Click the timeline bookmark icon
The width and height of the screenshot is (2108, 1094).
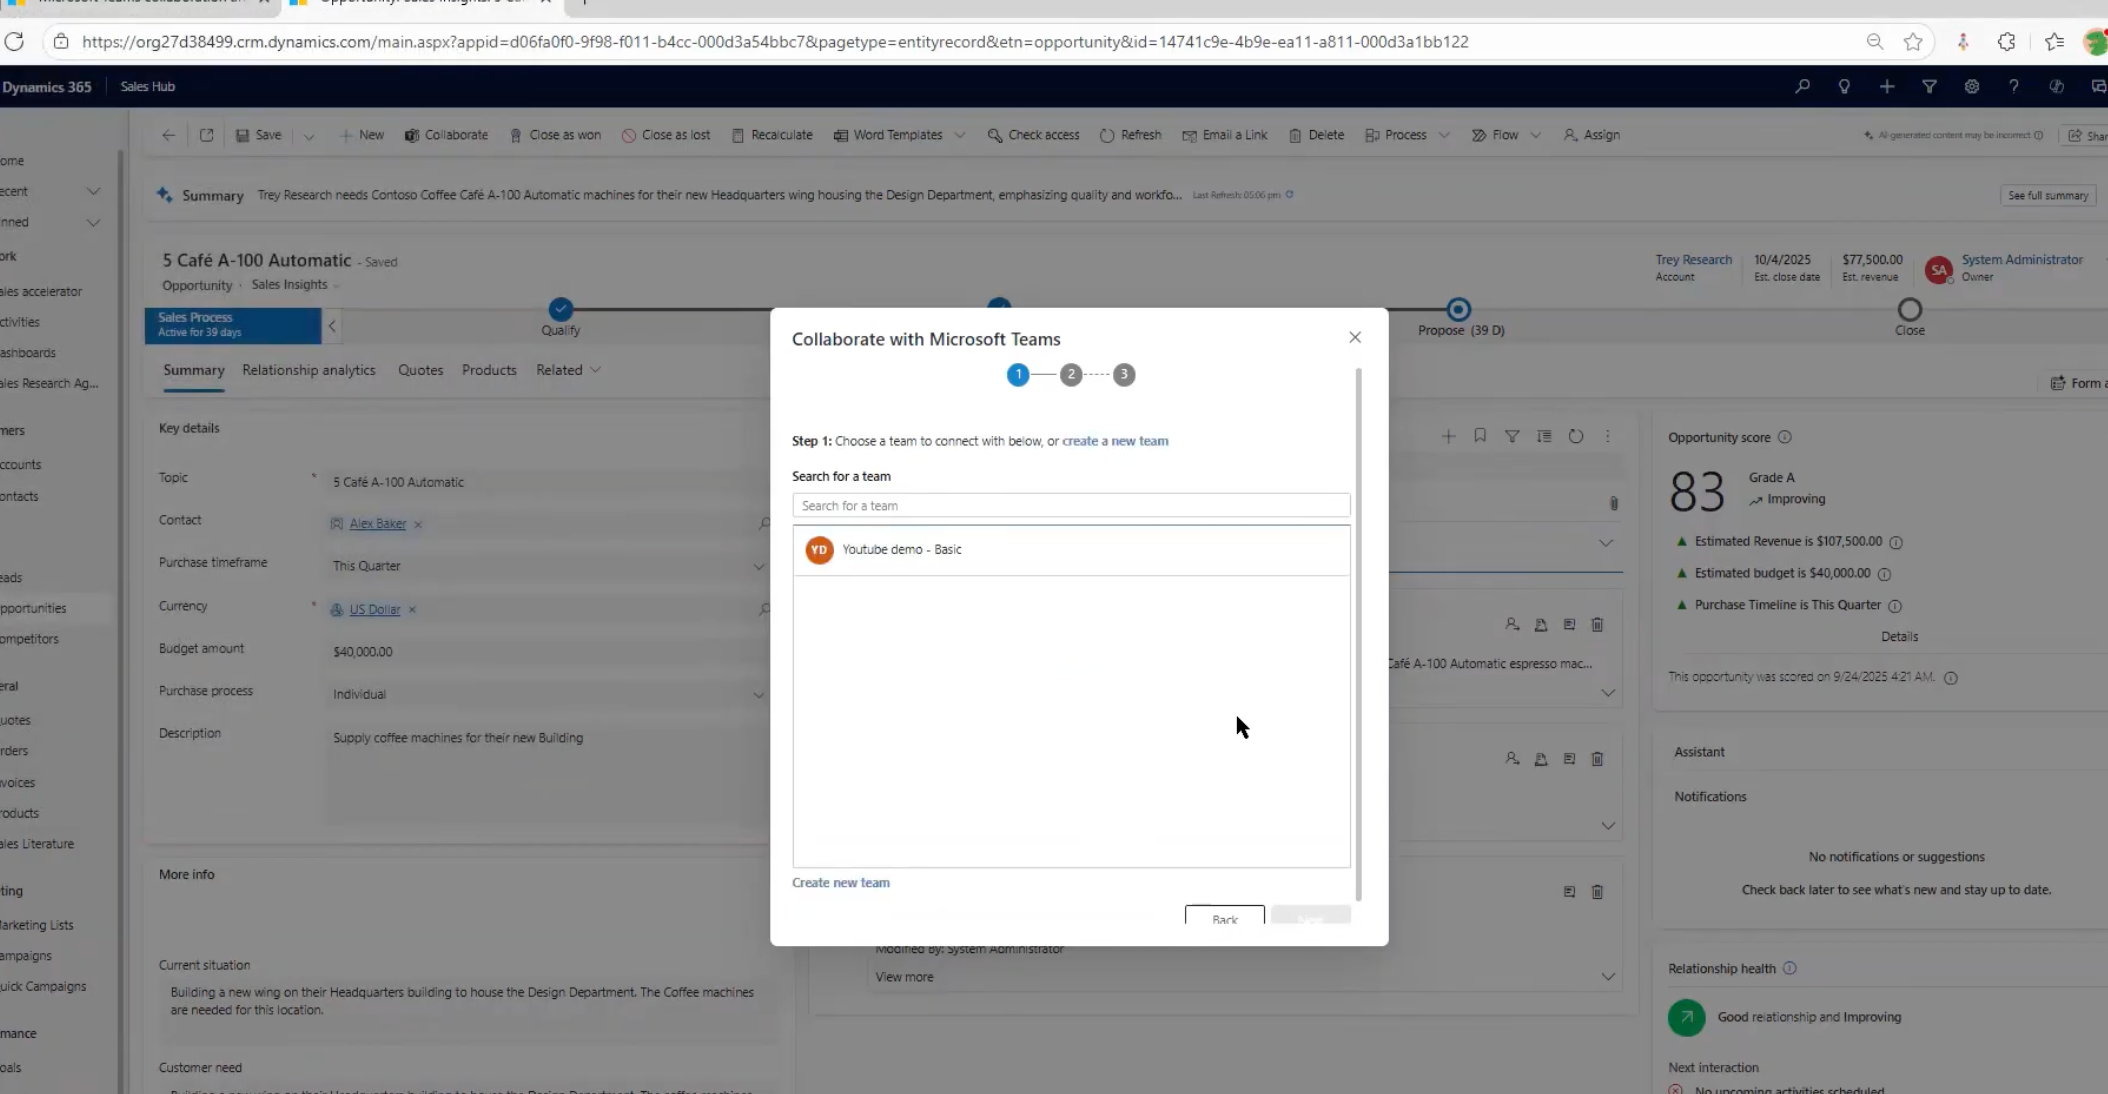tap(1480, 436)
